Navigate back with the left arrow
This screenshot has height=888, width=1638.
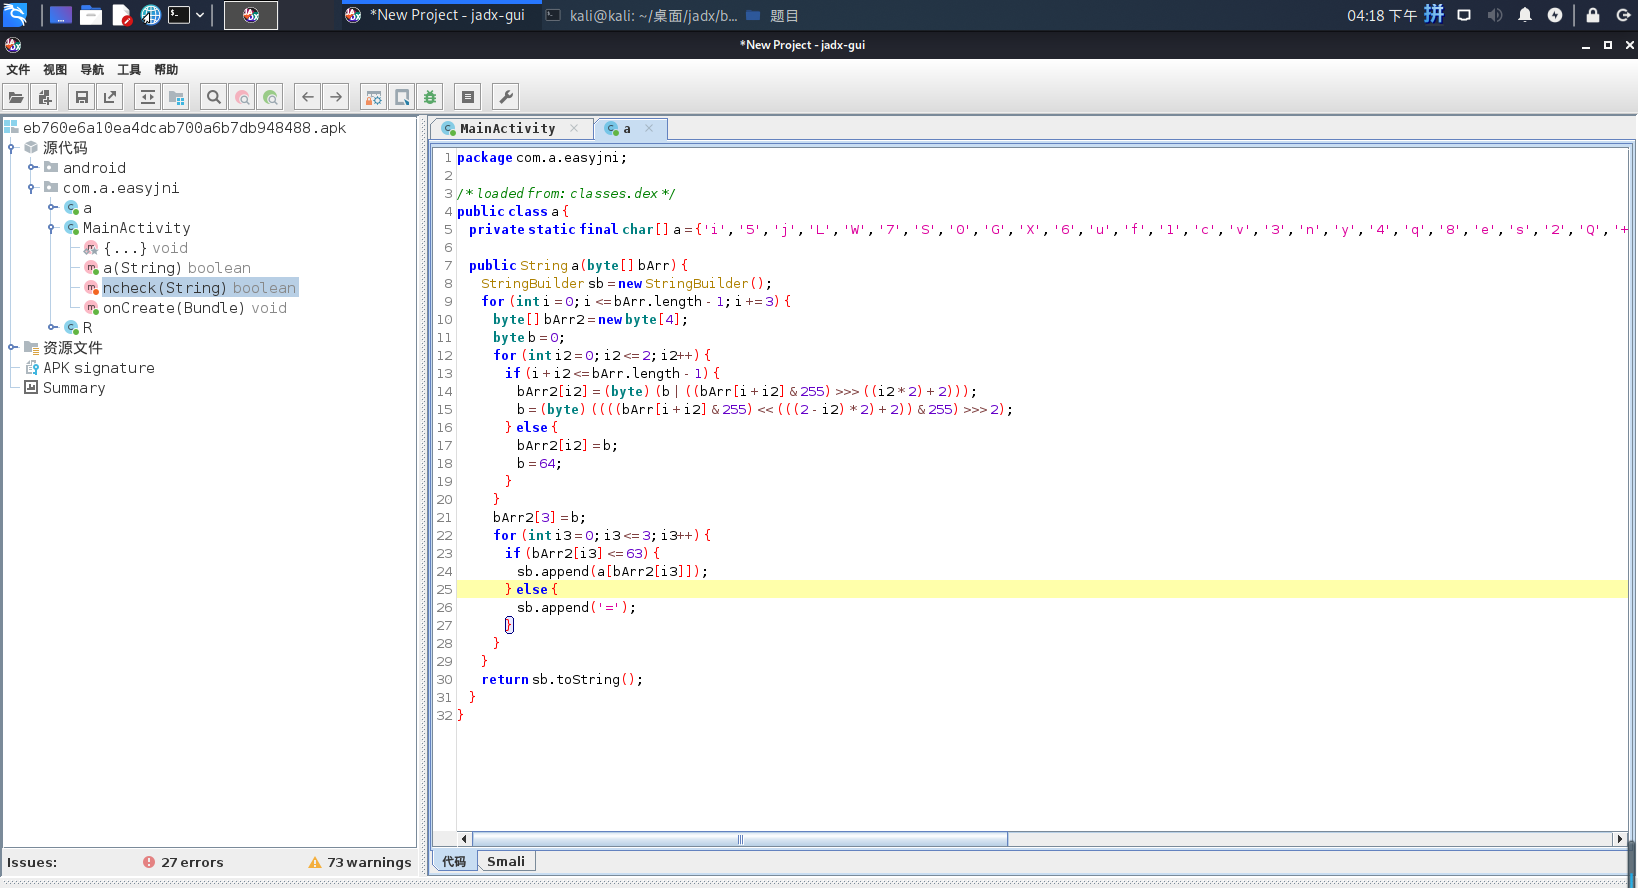pos(308,97)
